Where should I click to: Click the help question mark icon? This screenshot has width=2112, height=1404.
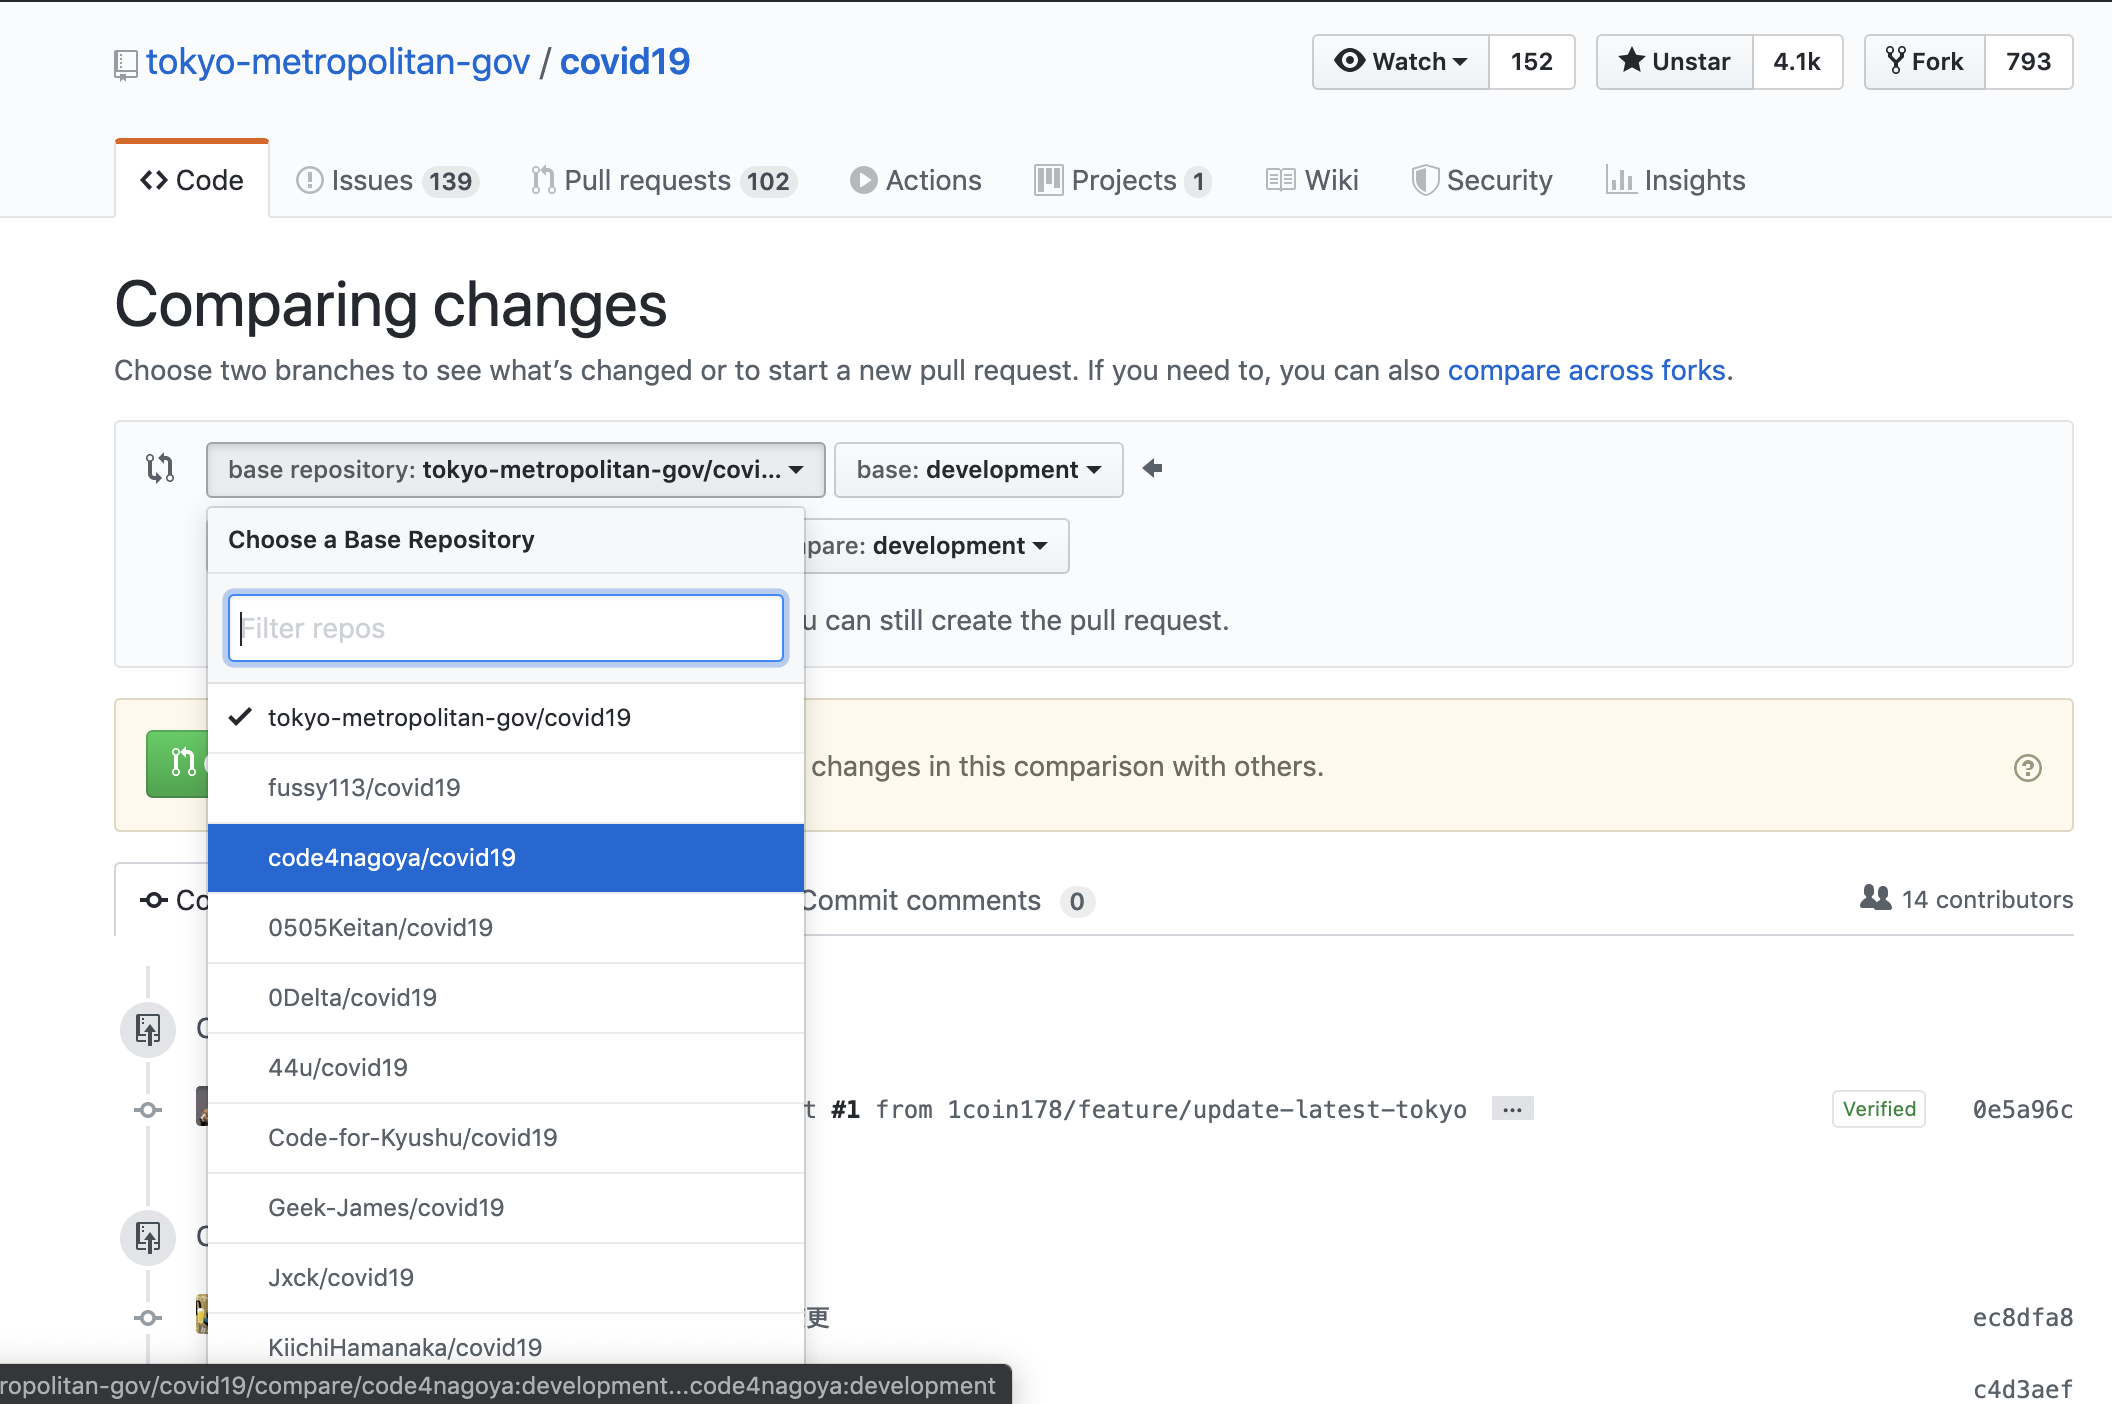2027,768
